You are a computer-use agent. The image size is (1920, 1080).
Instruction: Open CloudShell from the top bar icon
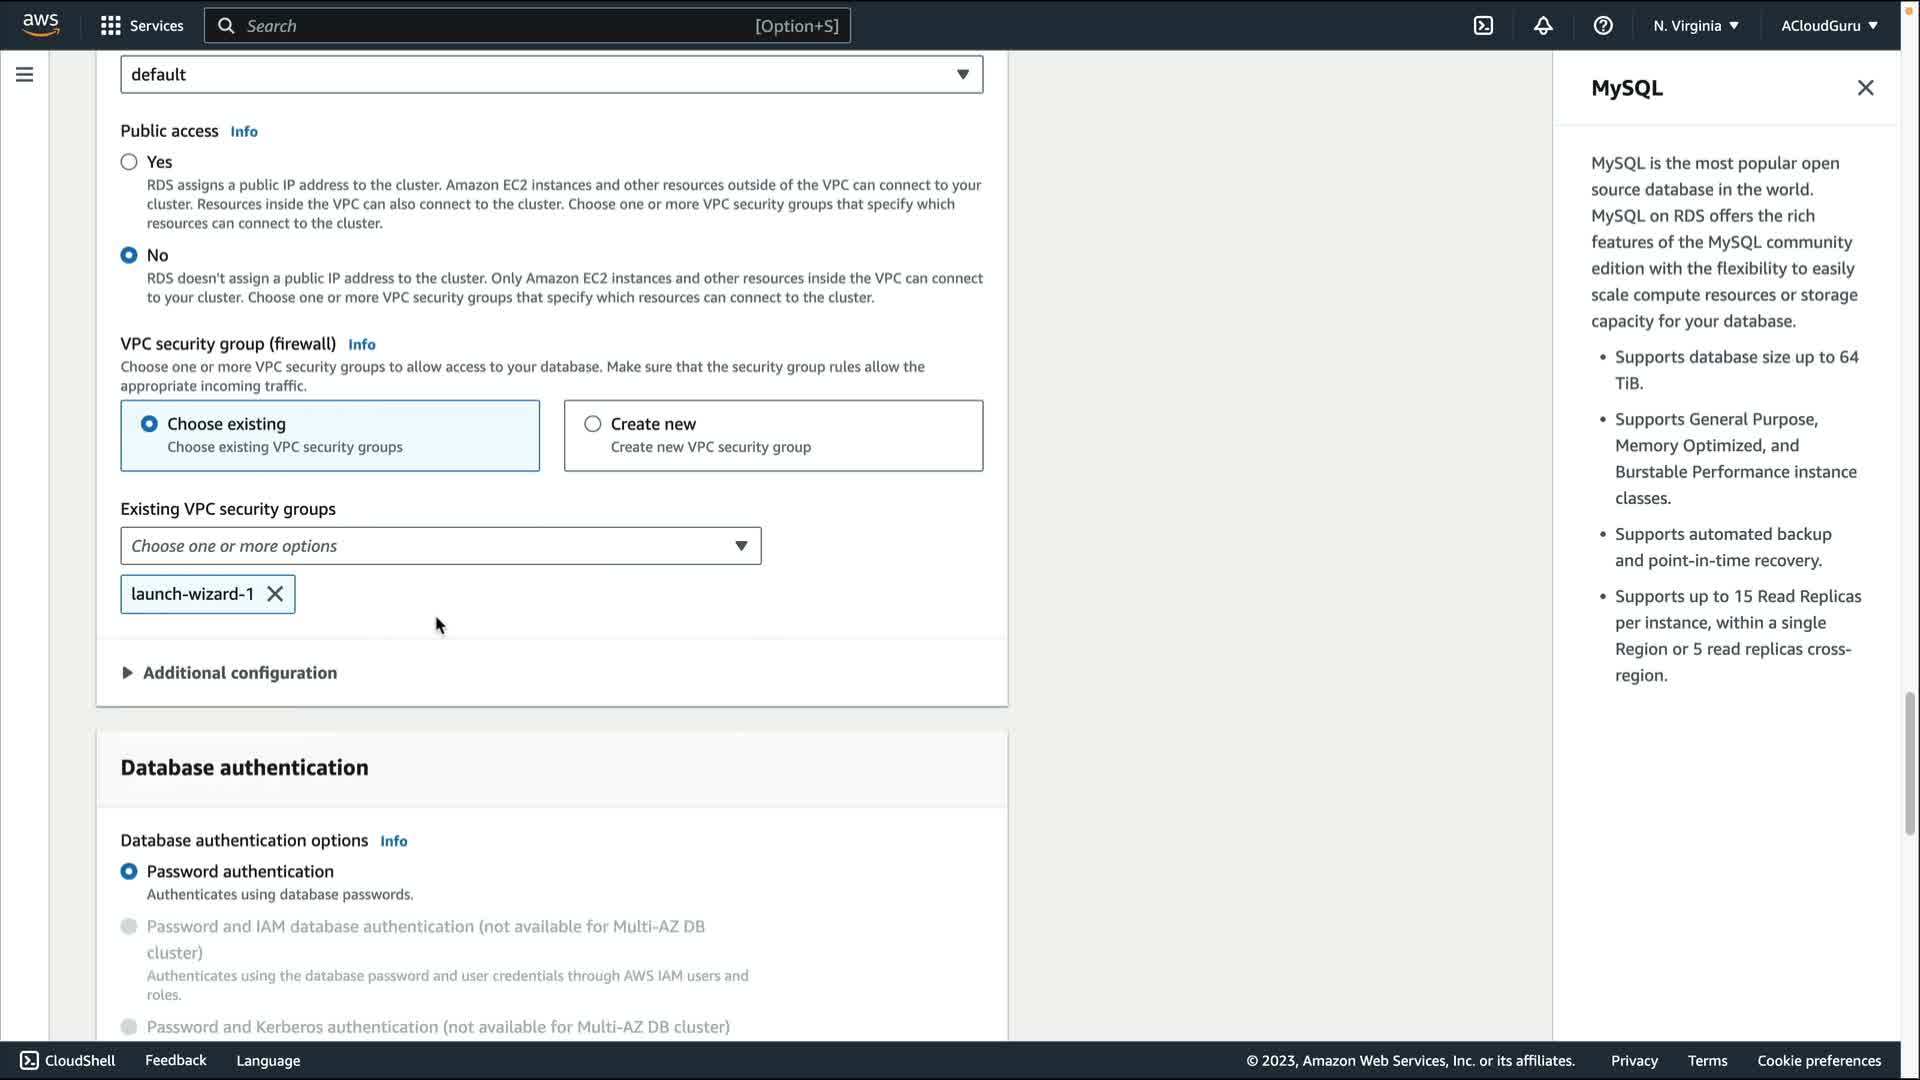click(1483, 26)
